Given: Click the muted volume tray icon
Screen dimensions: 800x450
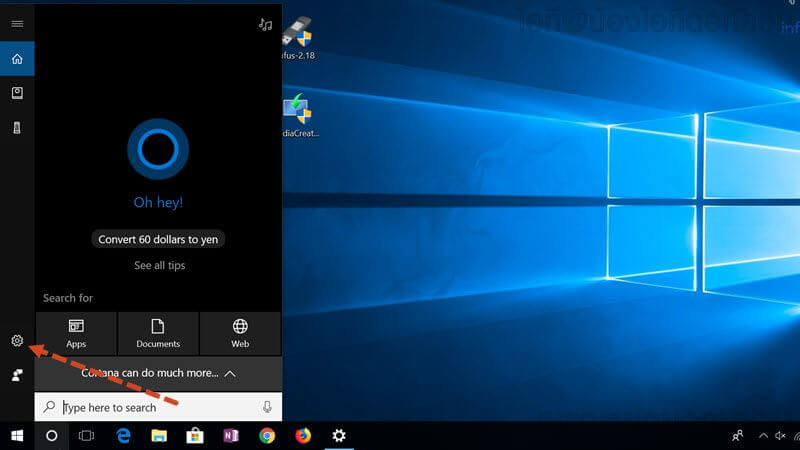Looking at the screenshot, I should pos(780,436).
